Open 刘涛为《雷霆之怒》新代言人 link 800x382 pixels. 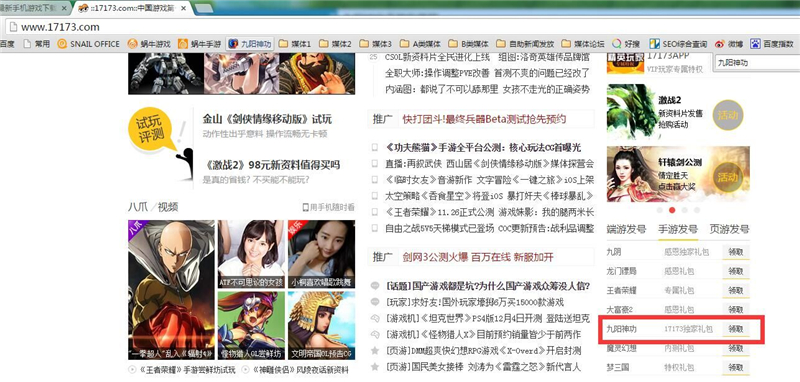483,367
